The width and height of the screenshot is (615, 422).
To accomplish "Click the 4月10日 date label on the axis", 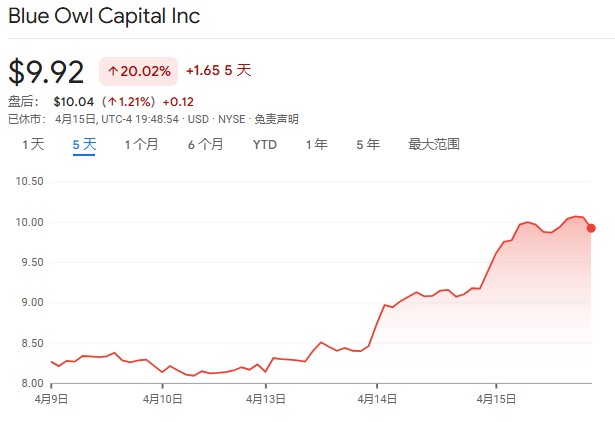I will click(x=163, y=397).
